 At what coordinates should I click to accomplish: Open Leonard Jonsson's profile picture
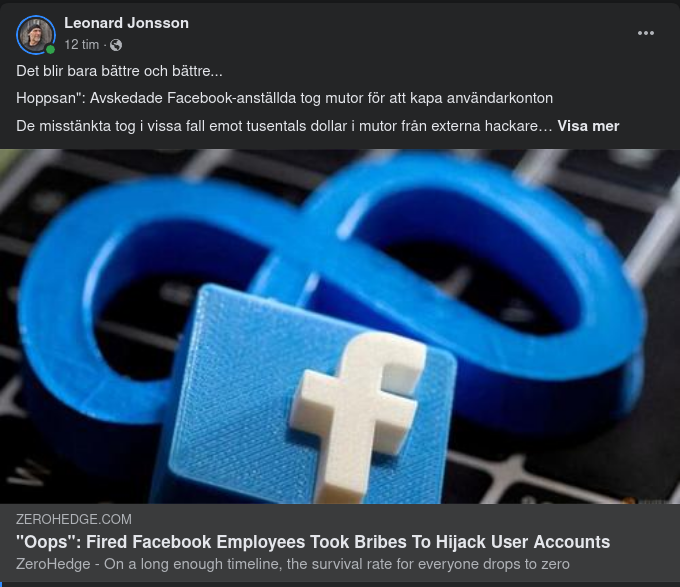click(x=36, y=35)
